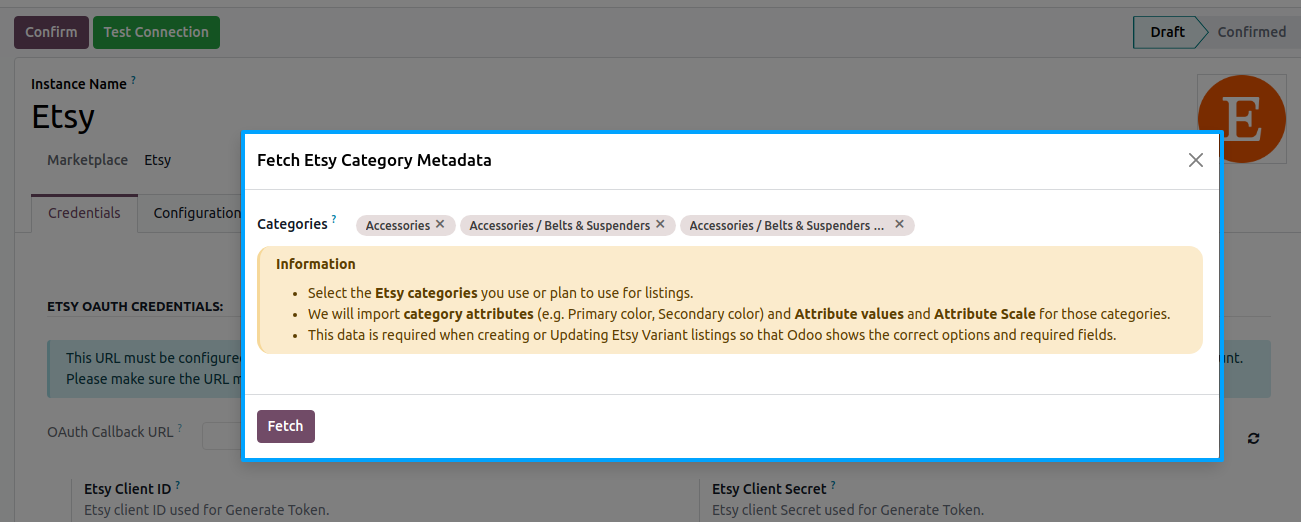
Task: Click the Etsy instance name field
Action: [63, 117]
